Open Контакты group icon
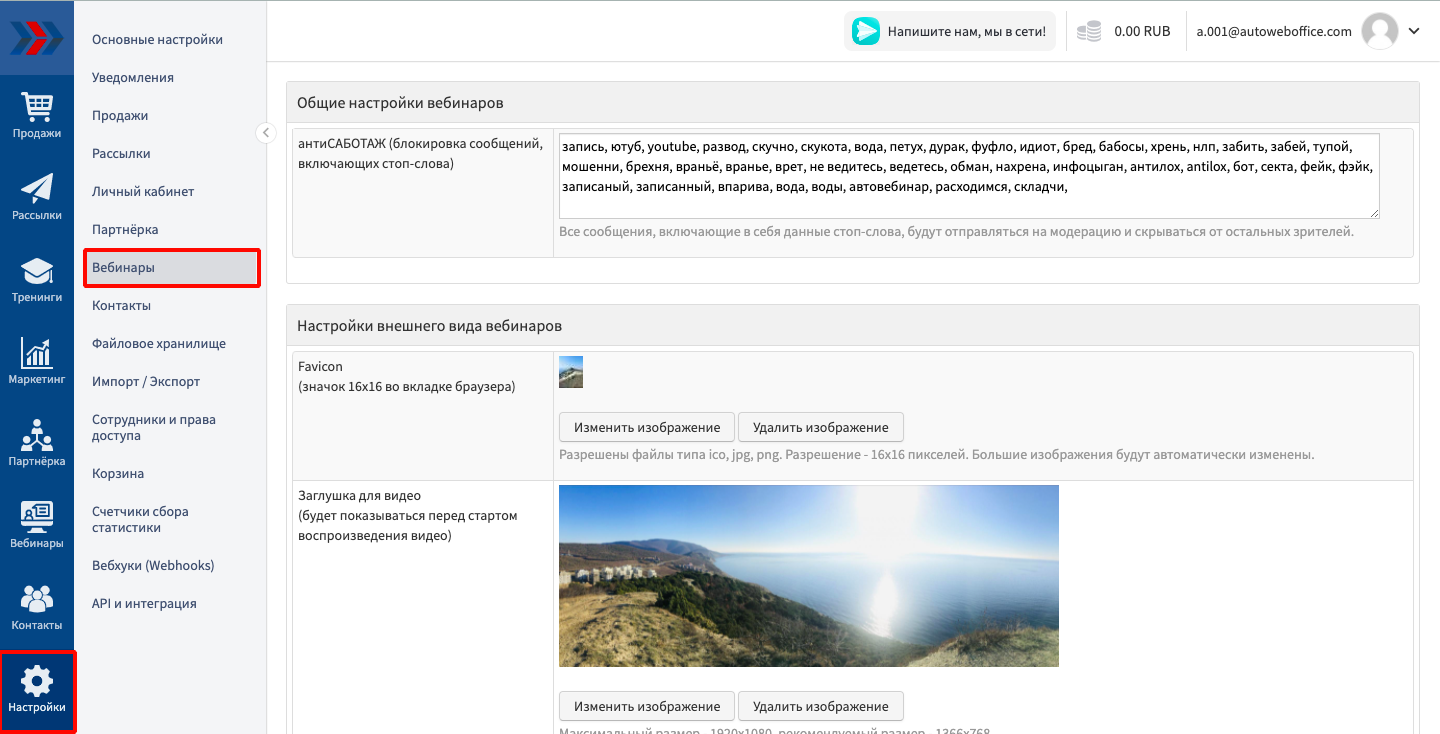This screenshot has height=734, width=1440. point(37,599)
